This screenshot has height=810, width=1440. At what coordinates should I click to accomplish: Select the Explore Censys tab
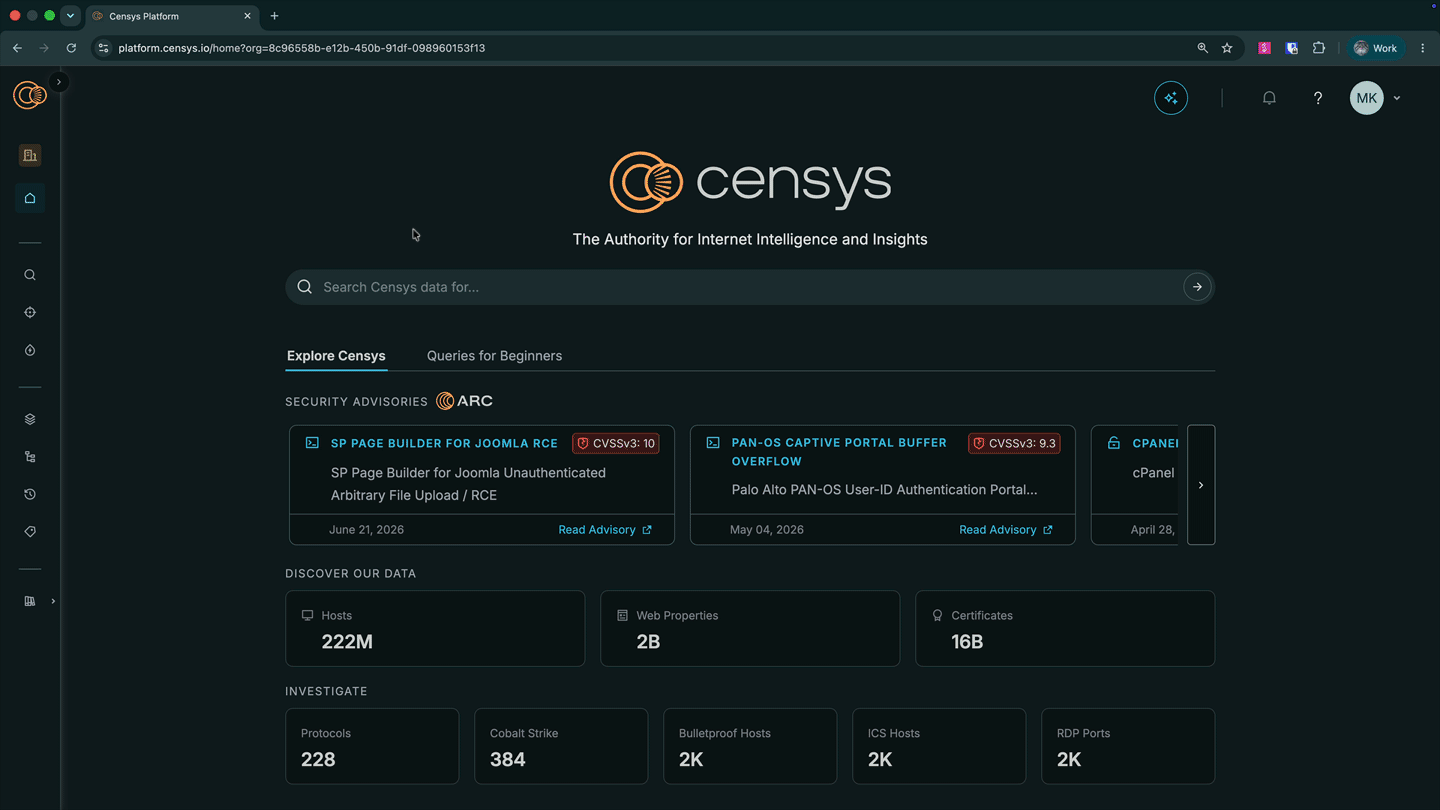[x=336, y=356]
